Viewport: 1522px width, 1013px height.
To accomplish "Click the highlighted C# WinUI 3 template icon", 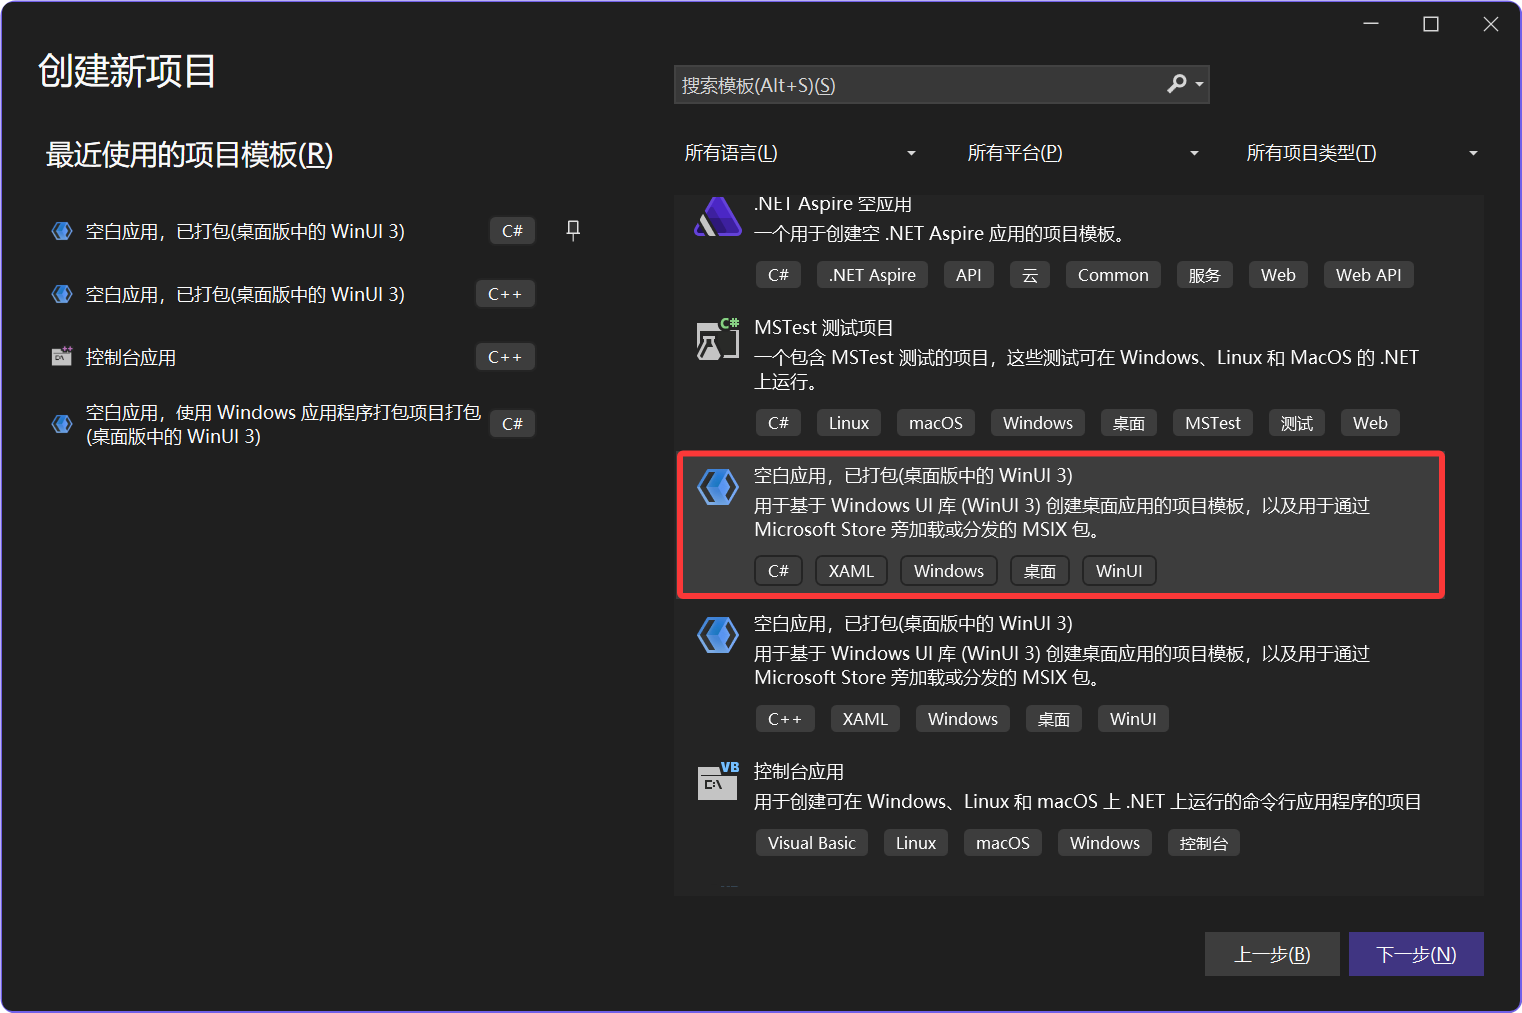I will point(717,487).
